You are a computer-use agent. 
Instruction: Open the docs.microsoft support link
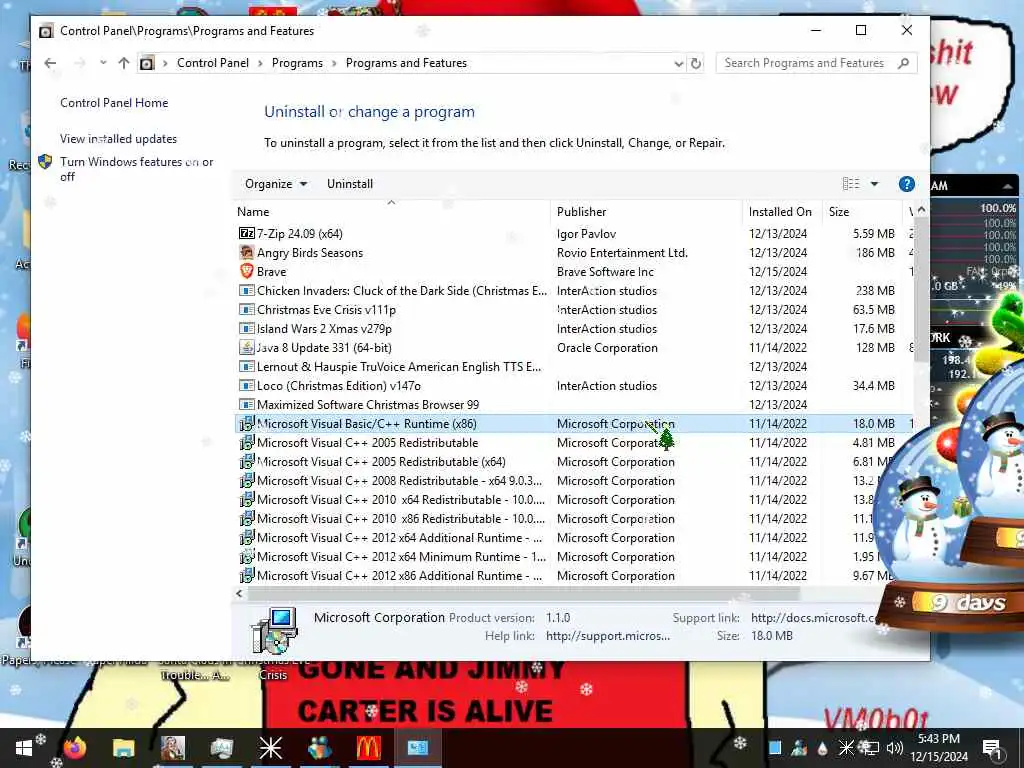coord(814,618)
